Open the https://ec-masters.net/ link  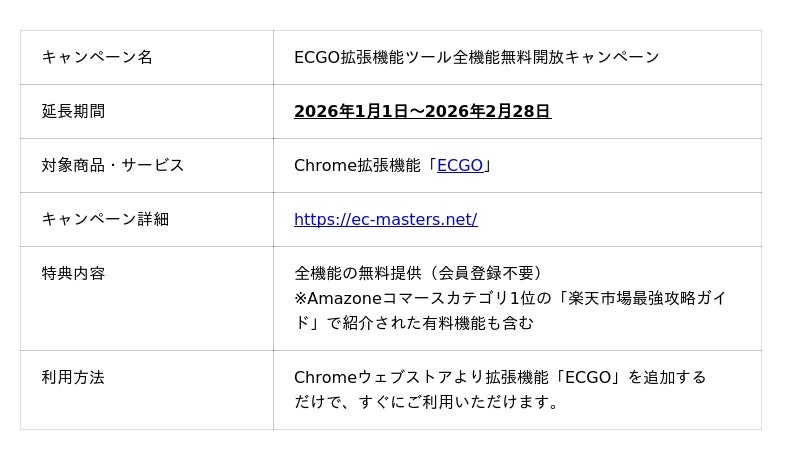click(385, 220)
